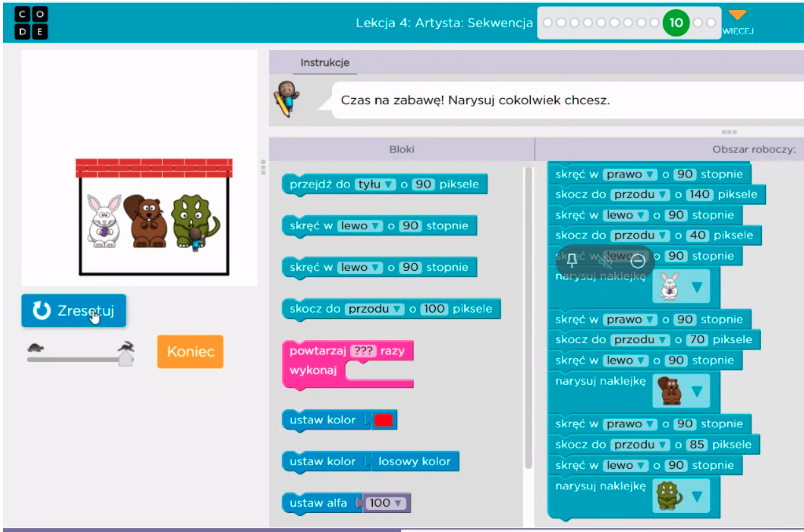Click the rabbit sticker image in workspace block

point(669,287)
